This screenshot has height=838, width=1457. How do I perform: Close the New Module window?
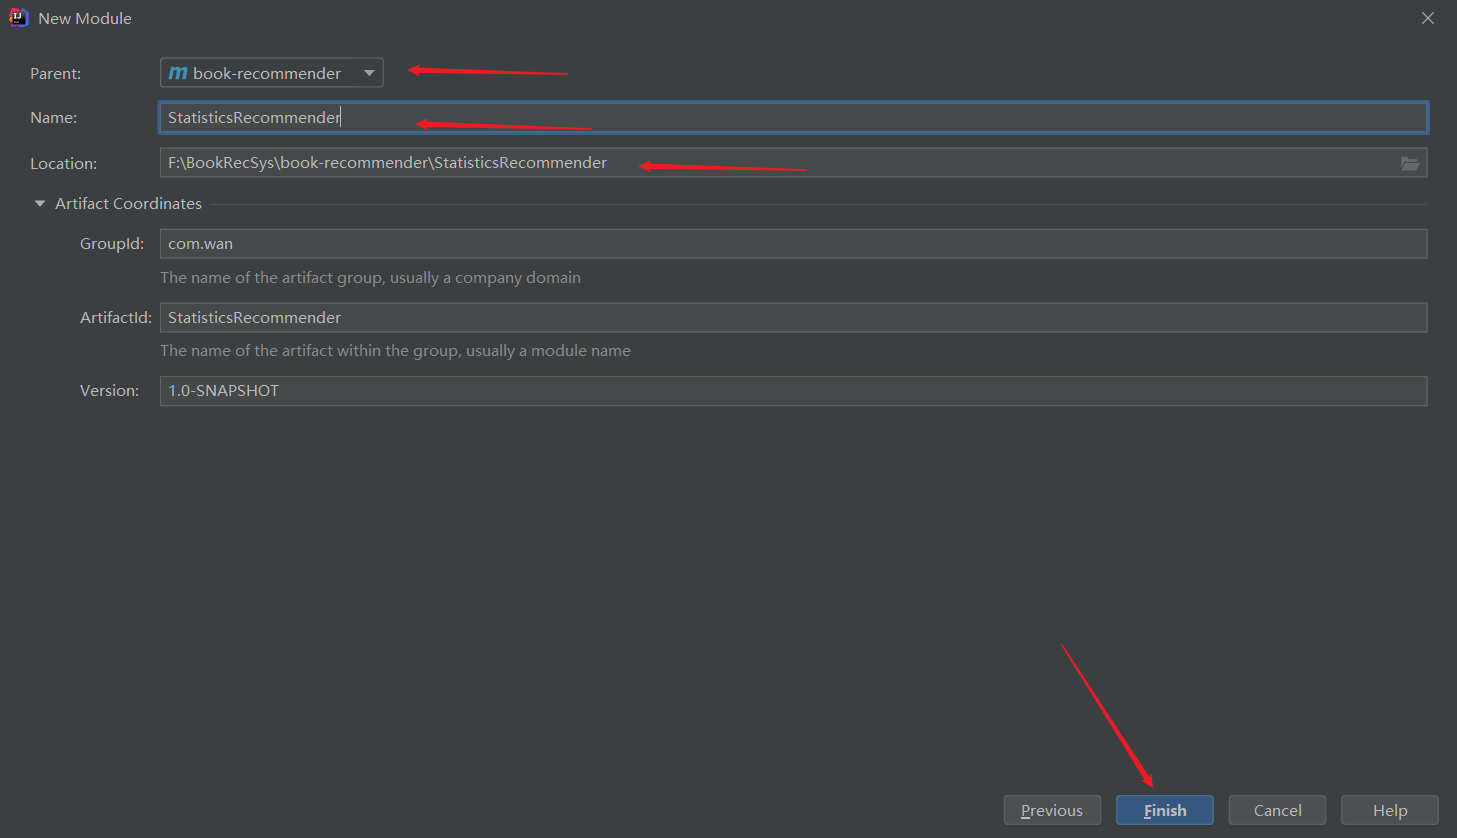pyautogui.click(x=1428, y=18)
